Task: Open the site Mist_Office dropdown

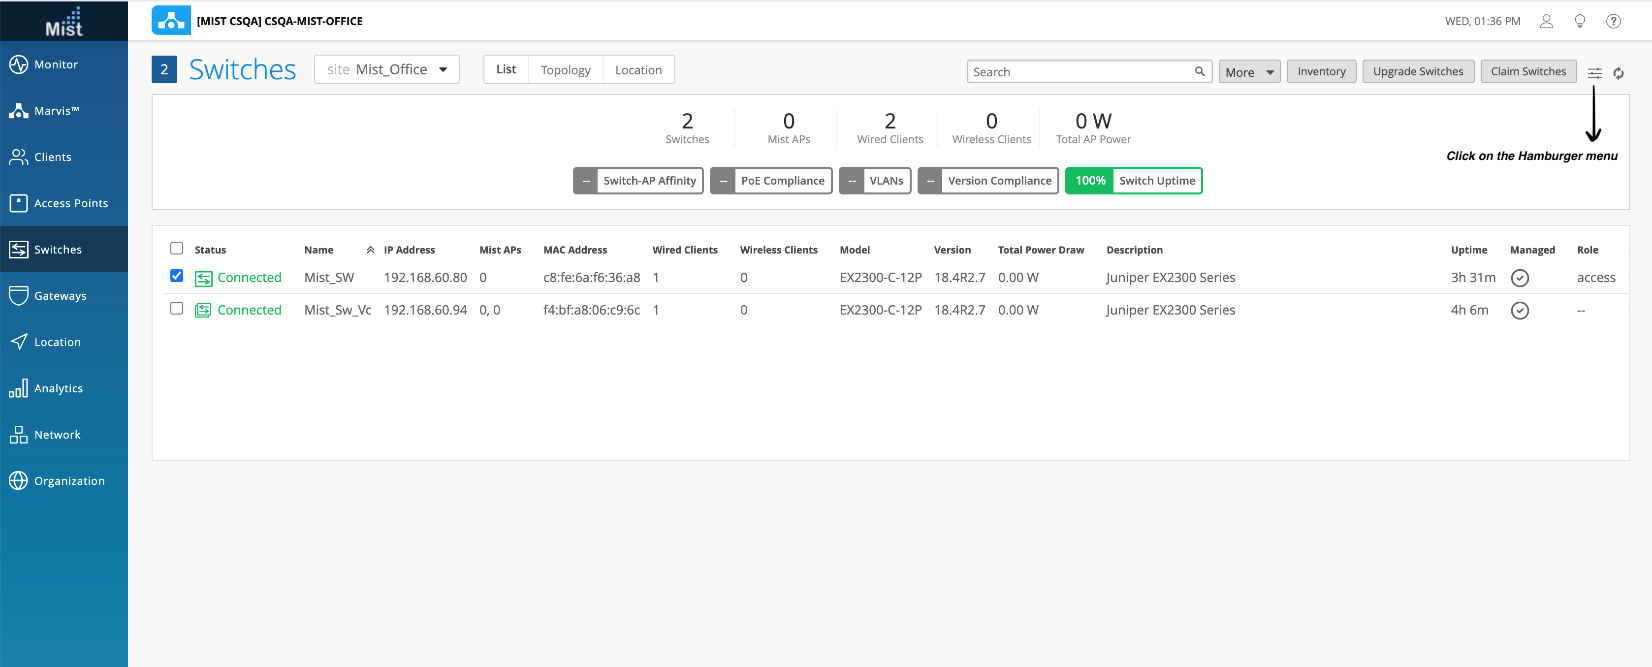Action: [x=387, y=69]
